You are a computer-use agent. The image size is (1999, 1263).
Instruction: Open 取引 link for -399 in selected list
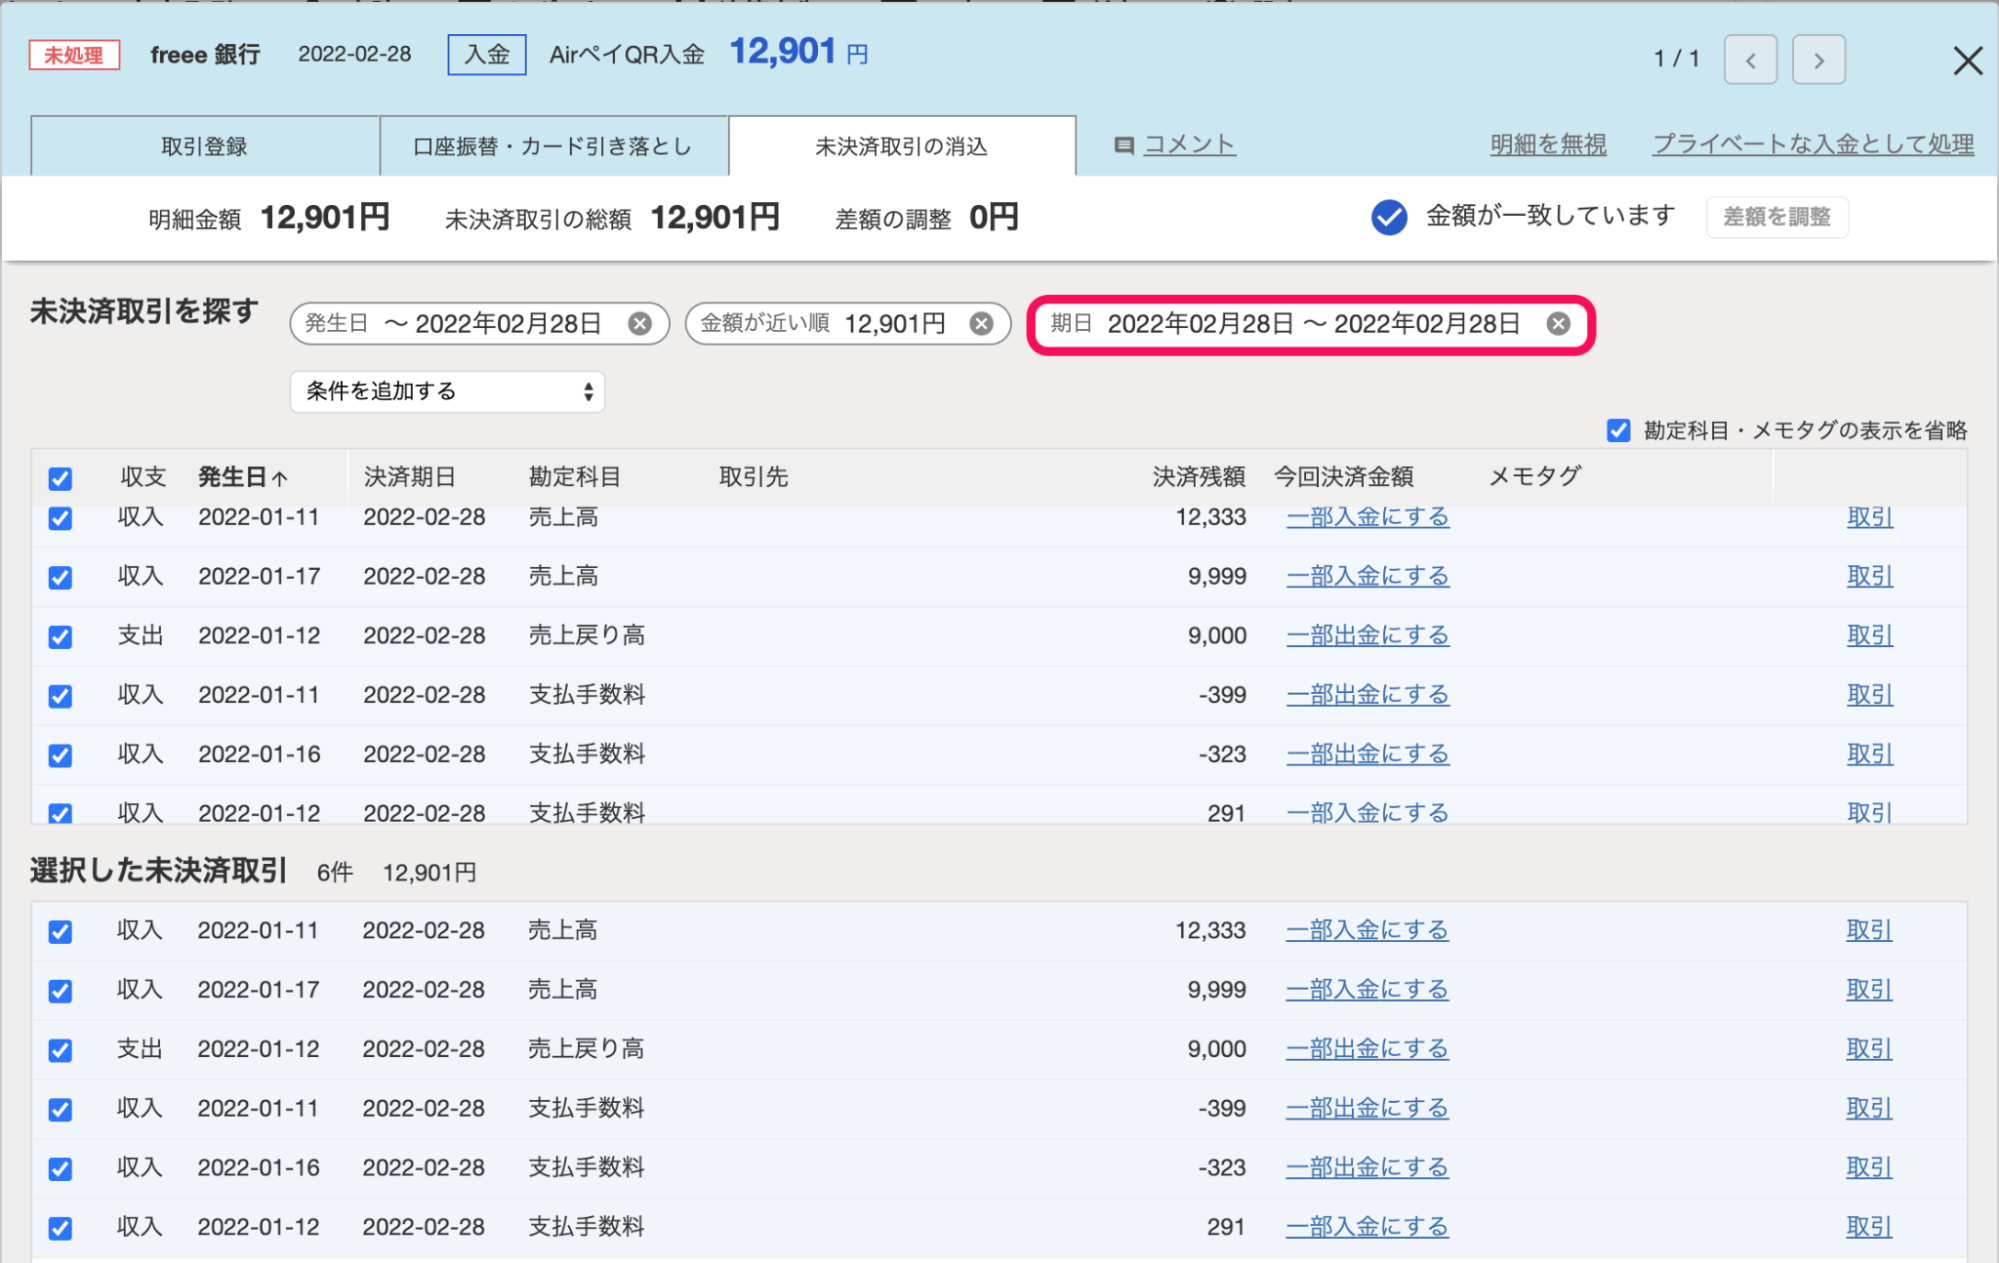pos(1869,1108)
